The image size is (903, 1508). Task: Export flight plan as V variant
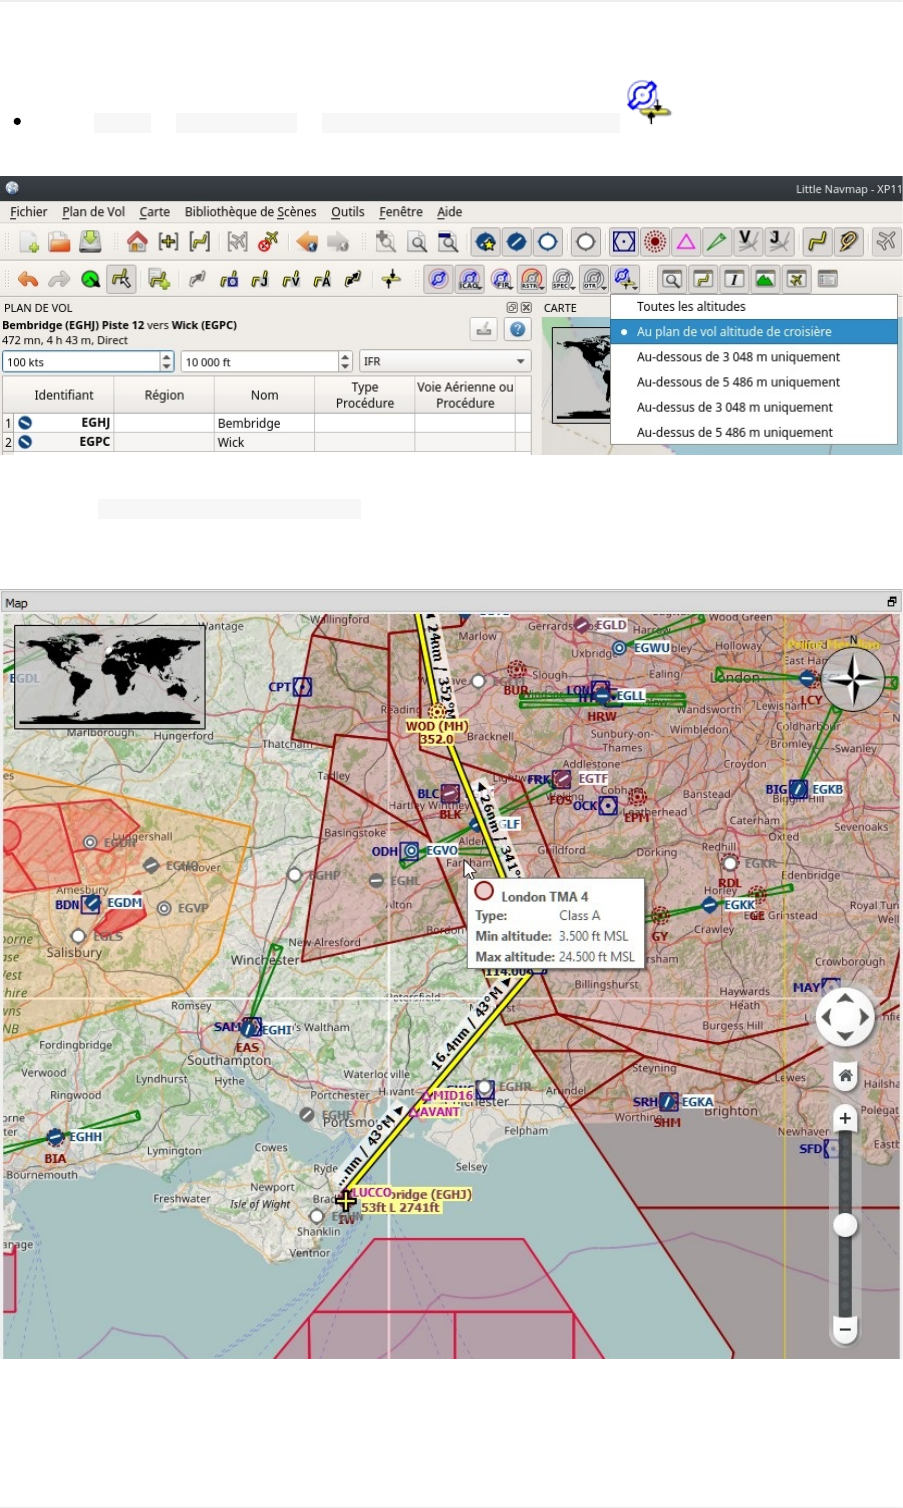click(x=291, y=279)
